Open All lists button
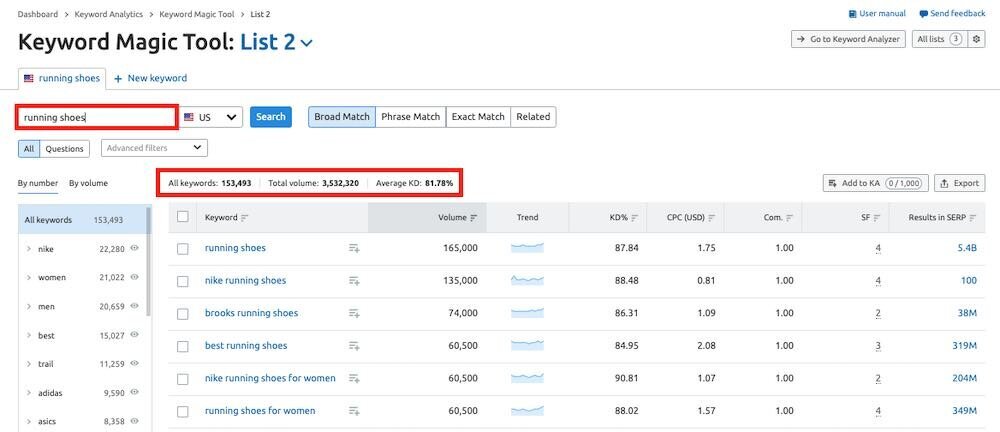 pos(940,39)
